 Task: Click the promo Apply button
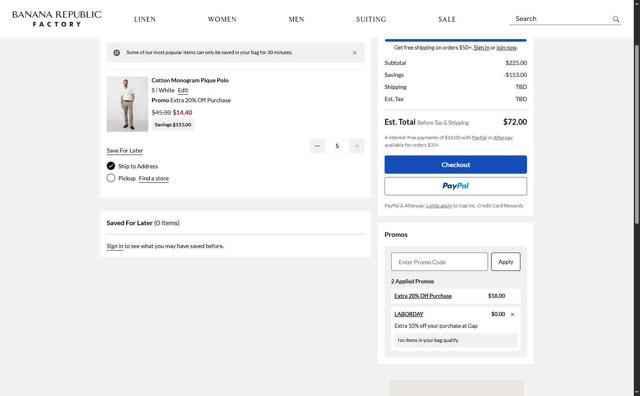[506, 262]
